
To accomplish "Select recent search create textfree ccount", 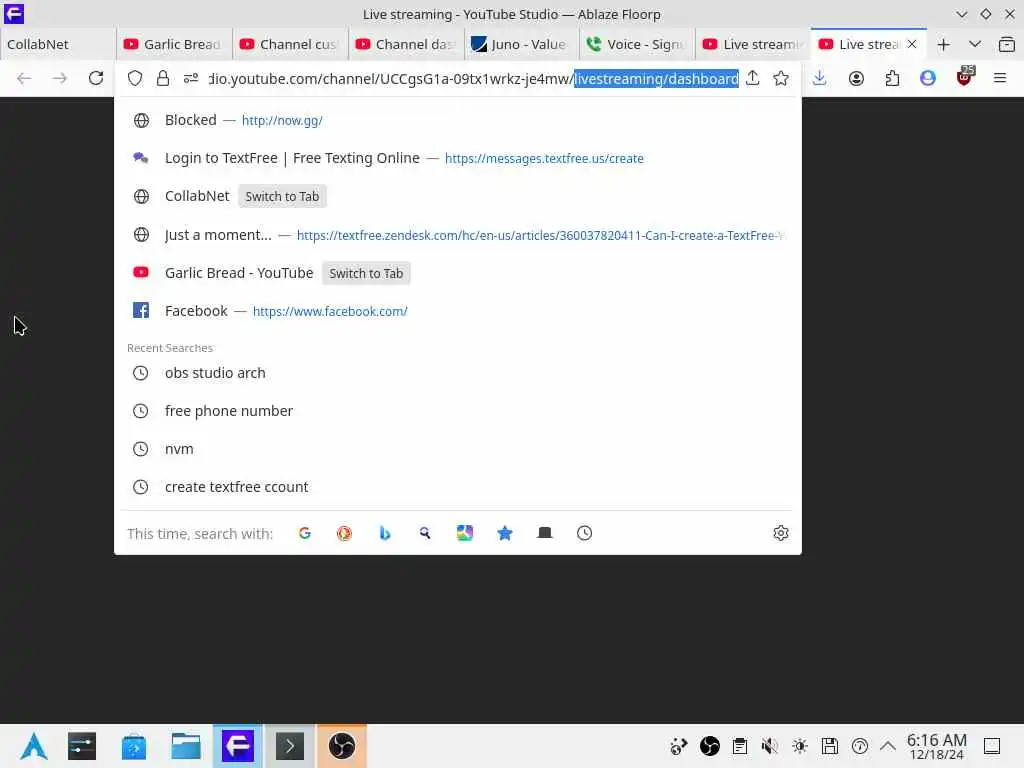I will pos(457,487).
